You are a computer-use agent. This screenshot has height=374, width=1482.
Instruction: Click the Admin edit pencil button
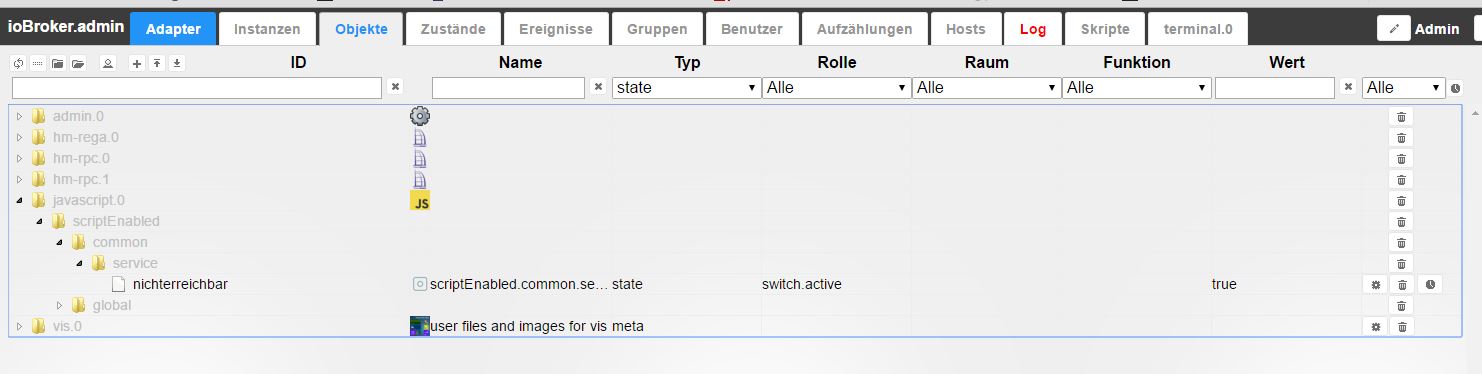1393,29
